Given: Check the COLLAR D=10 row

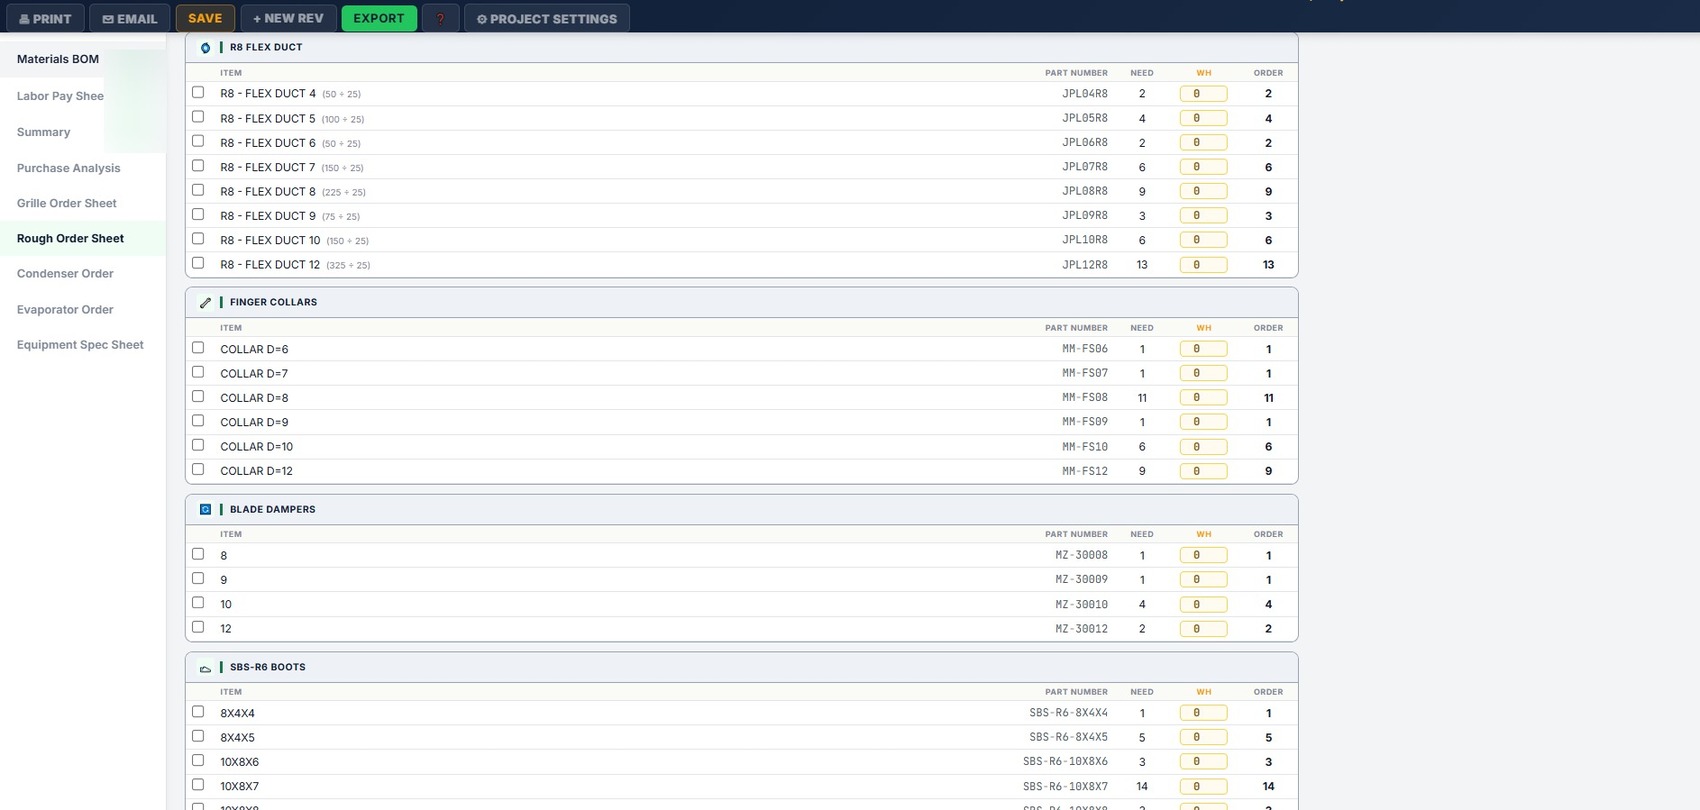Looking at the screenshot, I should 198,445.
